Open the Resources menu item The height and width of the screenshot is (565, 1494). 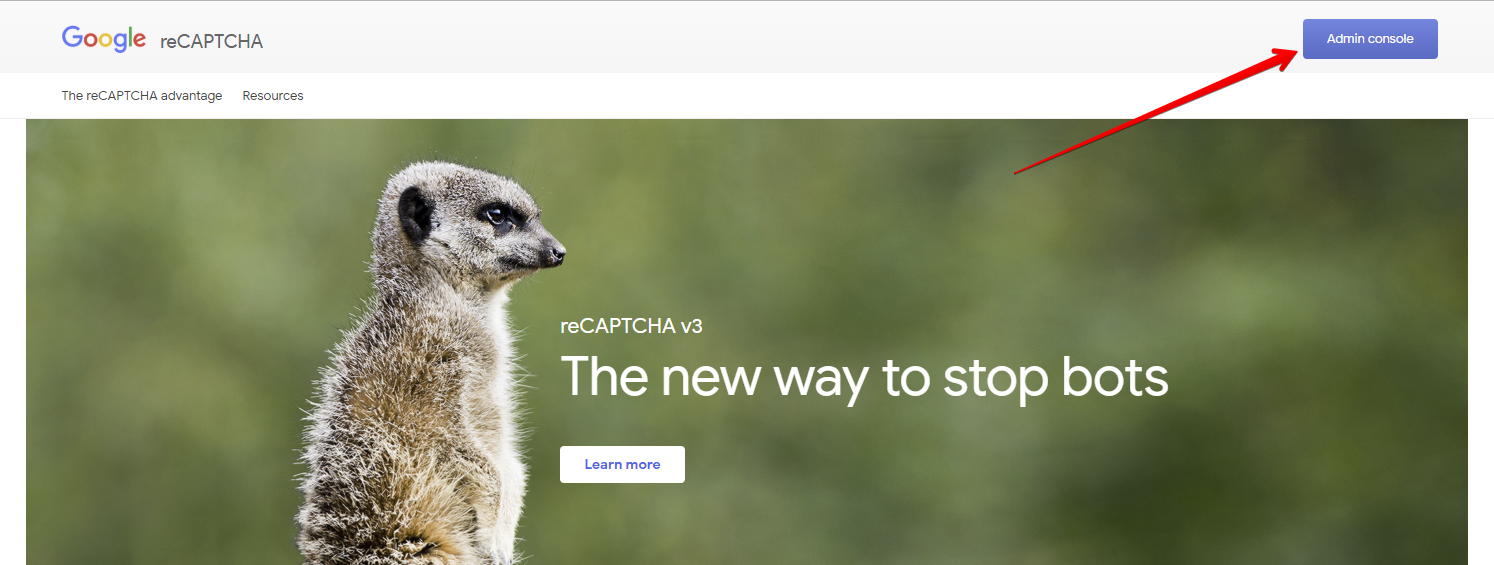coord(273,96)
